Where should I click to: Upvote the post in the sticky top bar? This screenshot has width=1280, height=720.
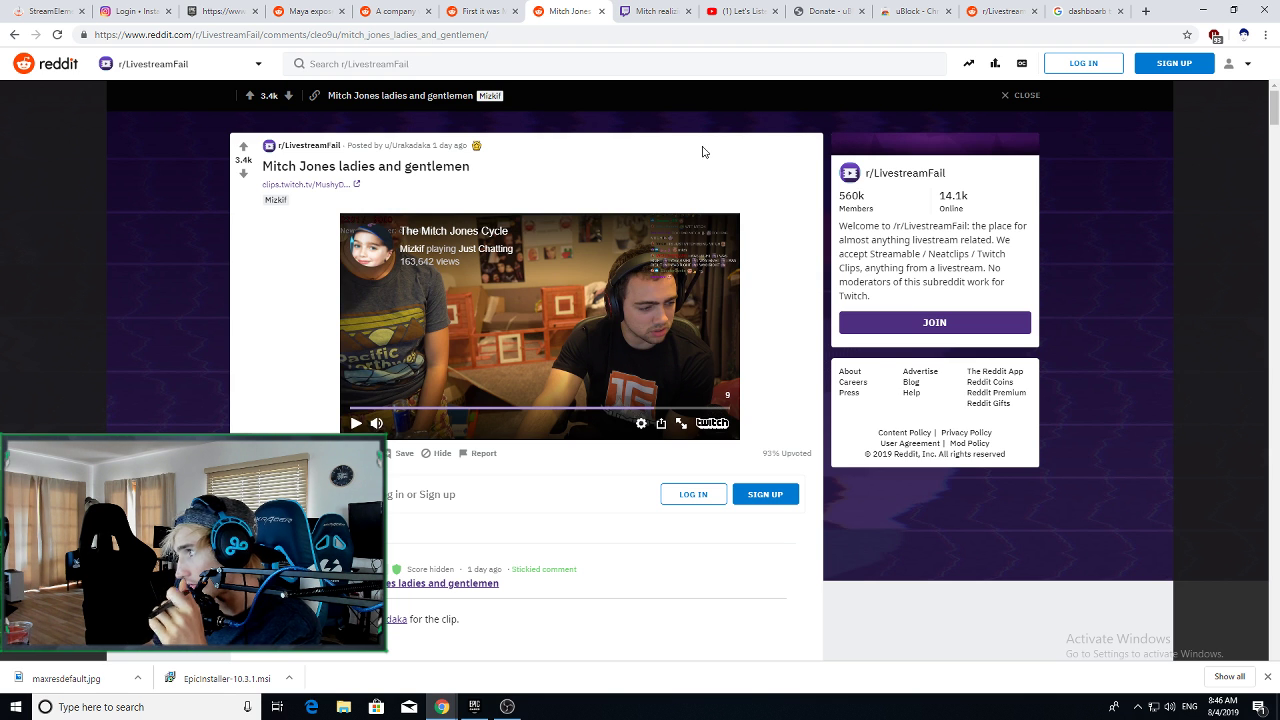(x=250, y=95)
